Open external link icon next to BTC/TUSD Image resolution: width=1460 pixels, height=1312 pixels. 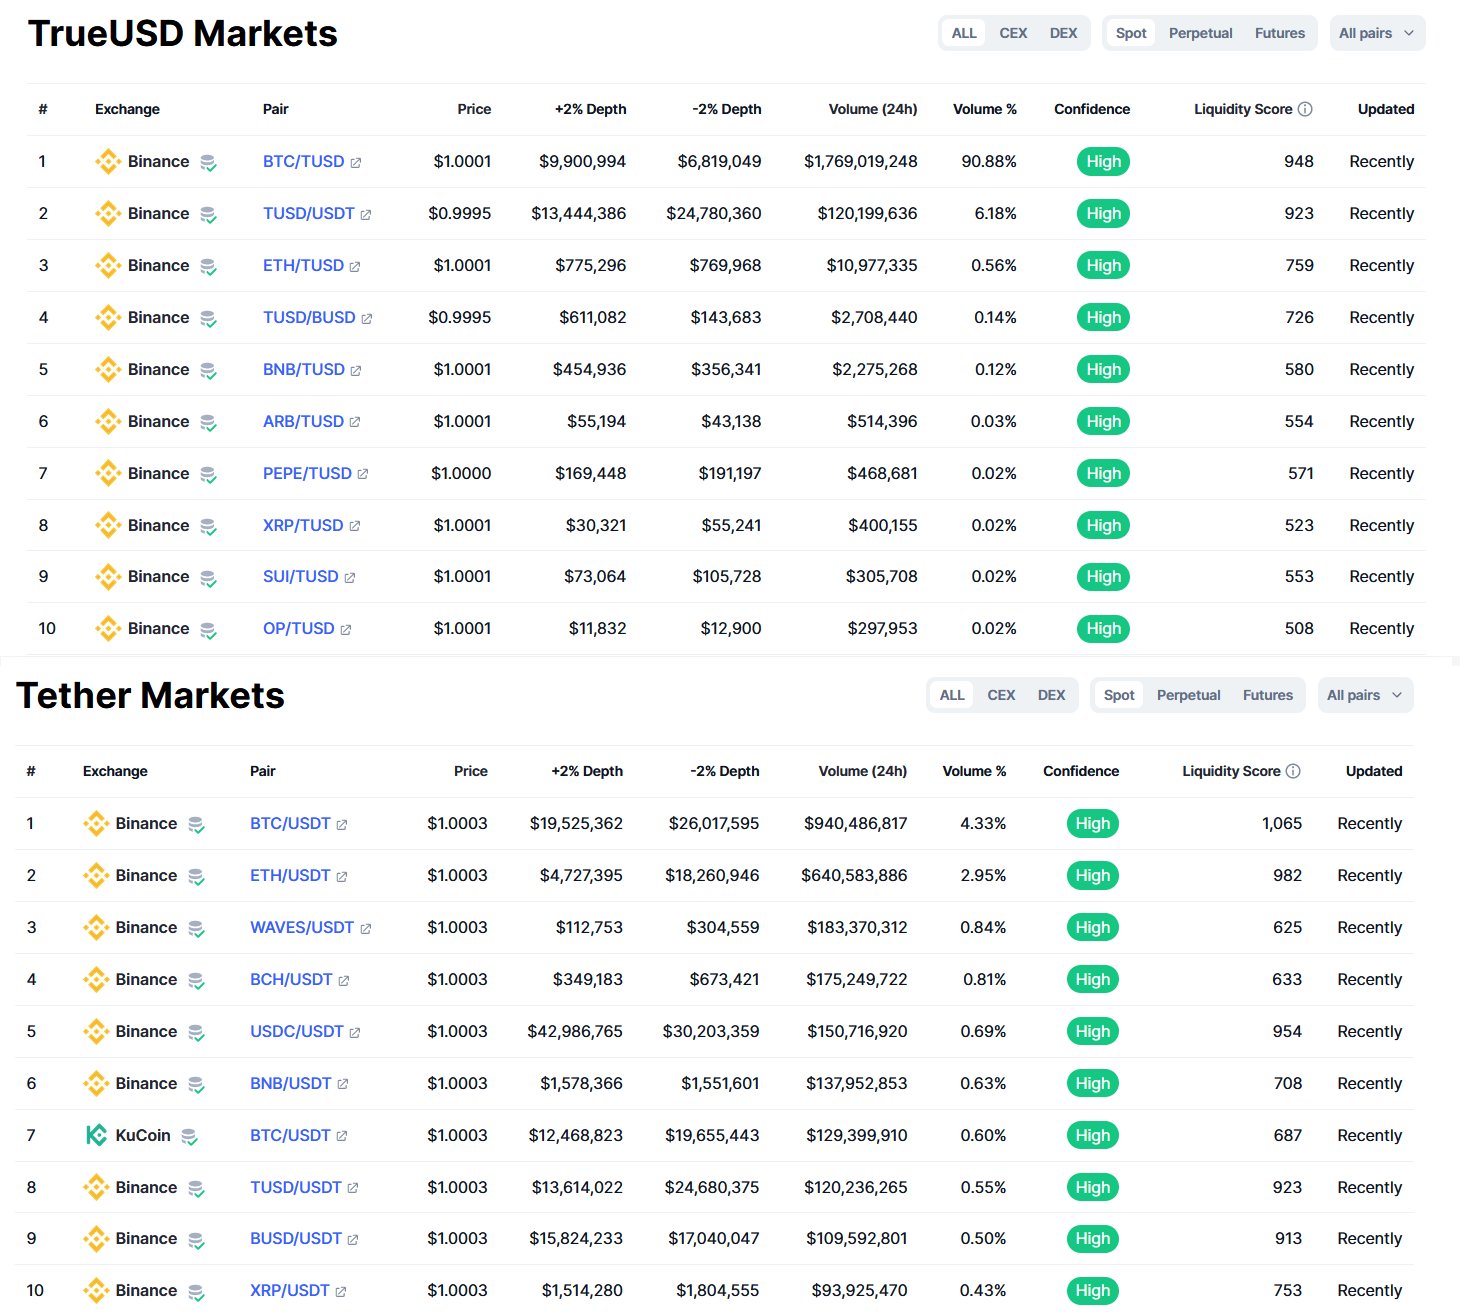coord(356,163)
